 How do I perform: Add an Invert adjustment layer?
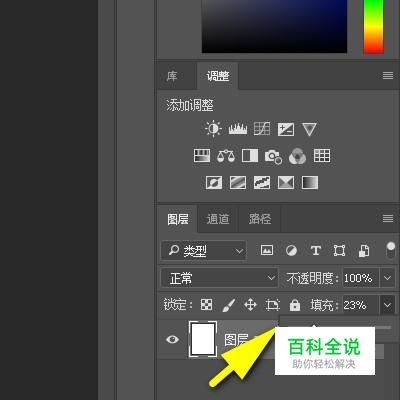point(214,183)
